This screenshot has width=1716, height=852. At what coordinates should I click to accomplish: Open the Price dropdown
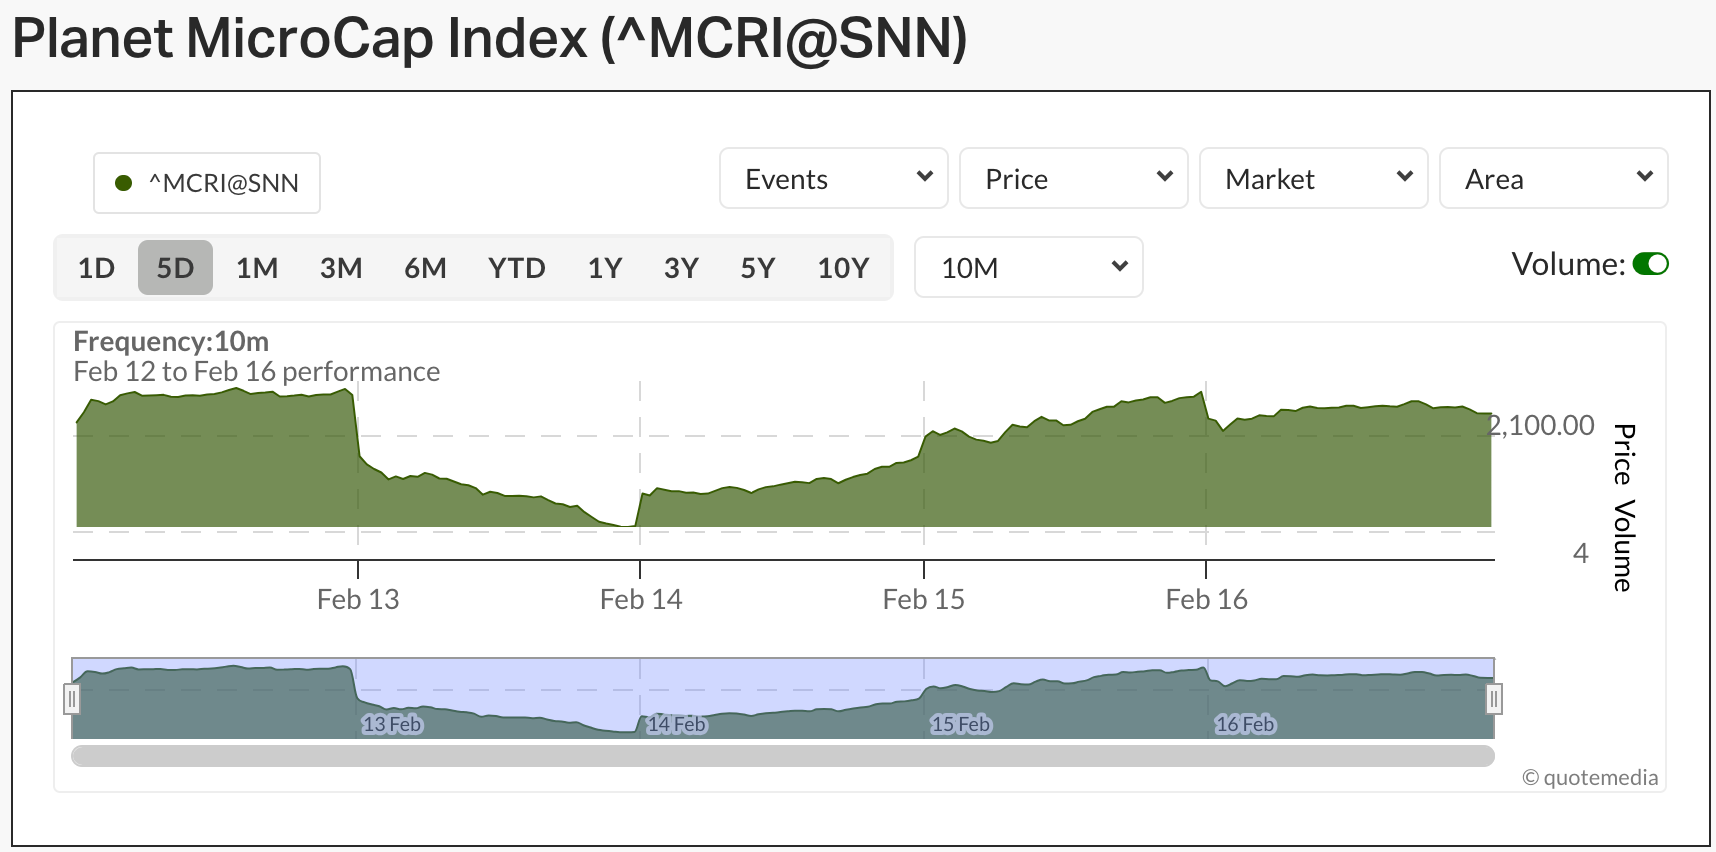click(1074, 179)
